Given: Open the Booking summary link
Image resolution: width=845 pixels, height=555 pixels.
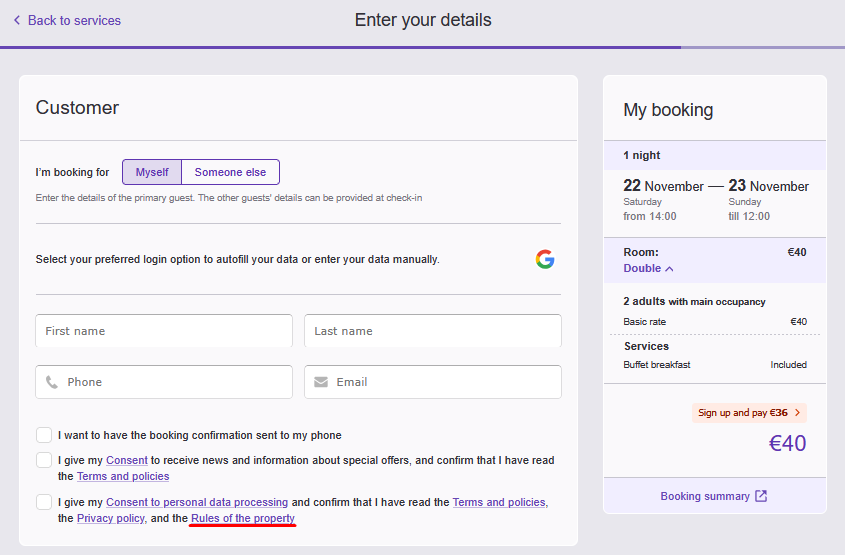Looking at the screenshot, I should tap(704, 496).
